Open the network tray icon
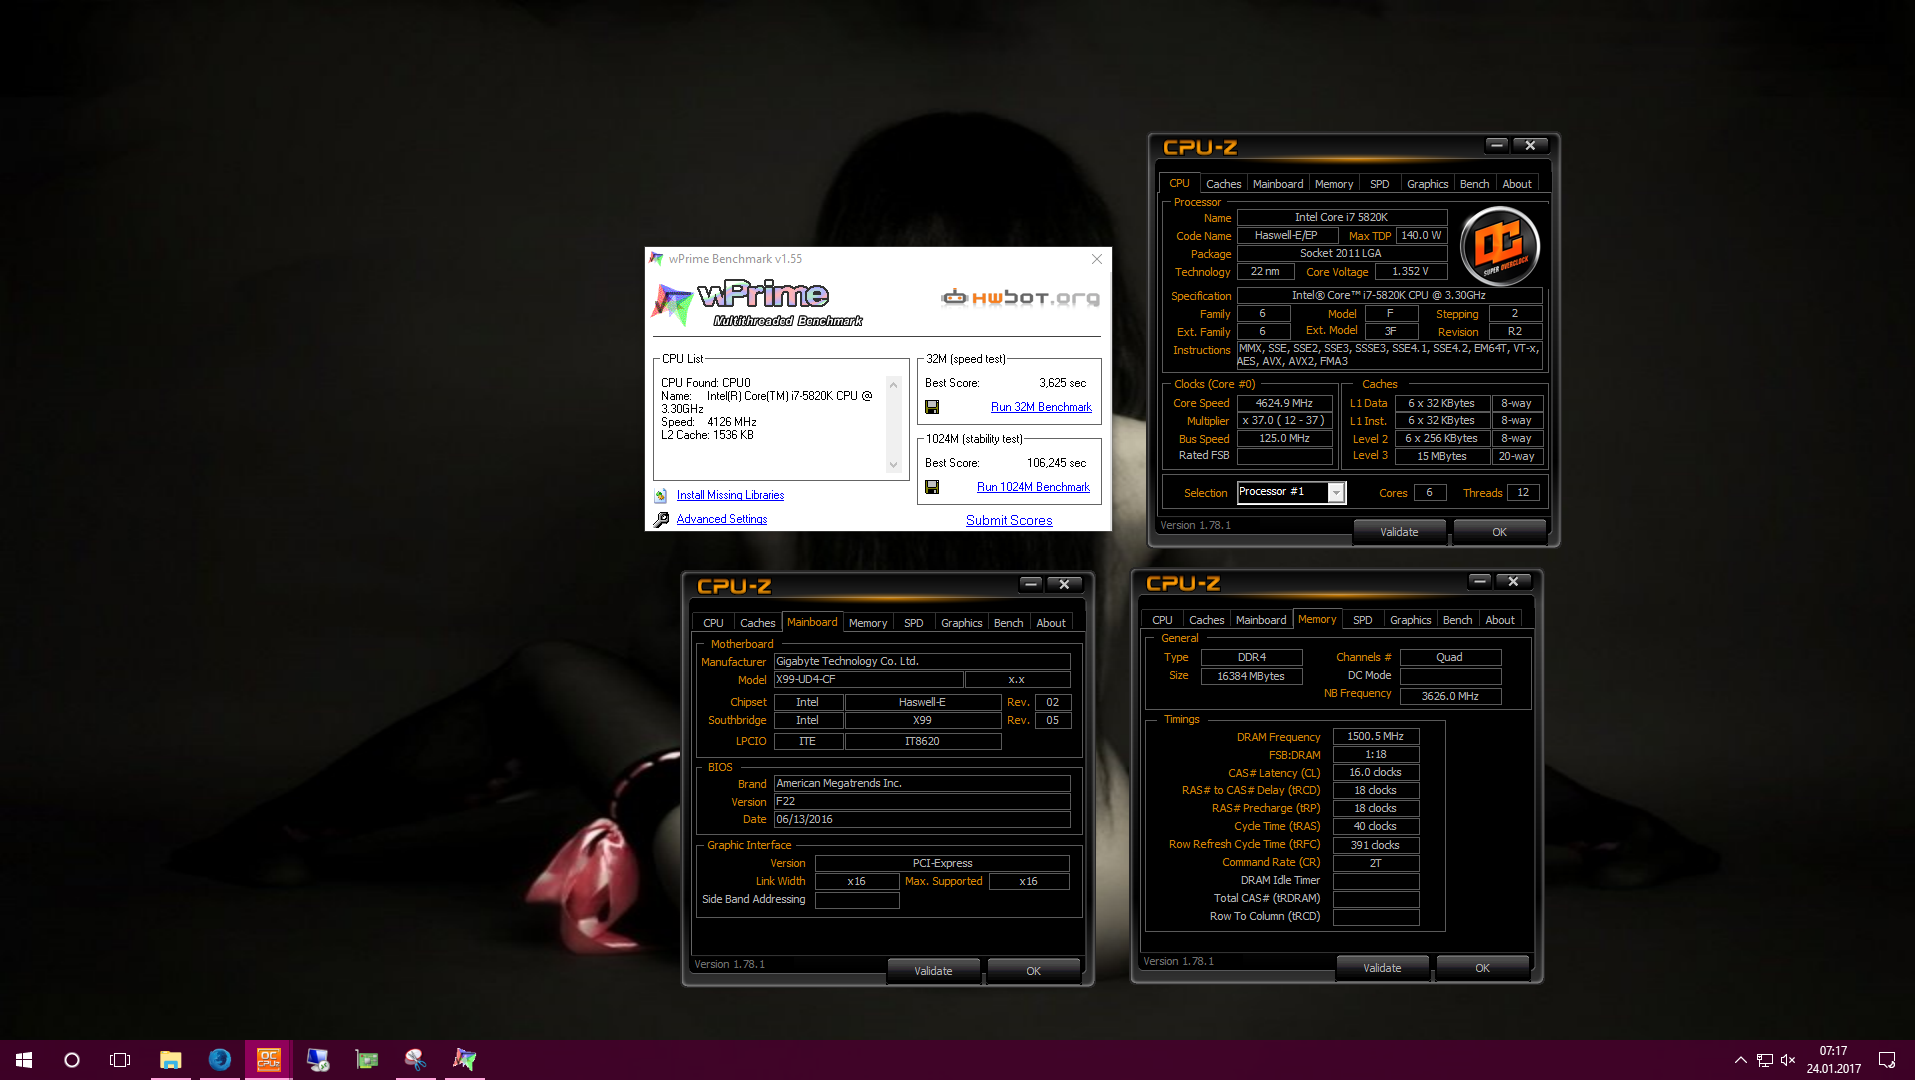This screenshot has height=1080, width=1915. 1765,1060
